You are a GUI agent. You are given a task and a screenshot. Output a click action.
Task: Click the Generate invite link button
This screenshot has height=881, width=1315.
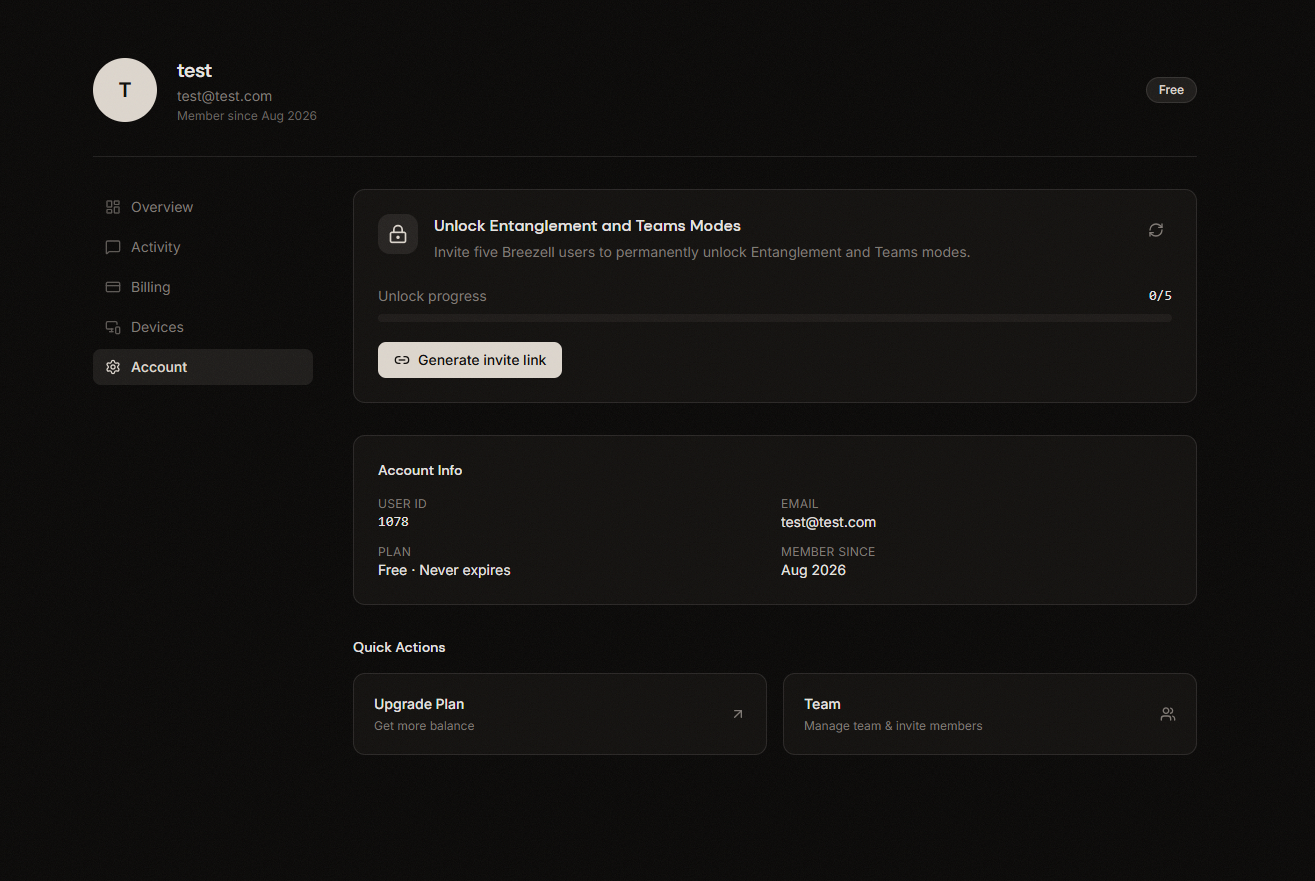[470, 360]
